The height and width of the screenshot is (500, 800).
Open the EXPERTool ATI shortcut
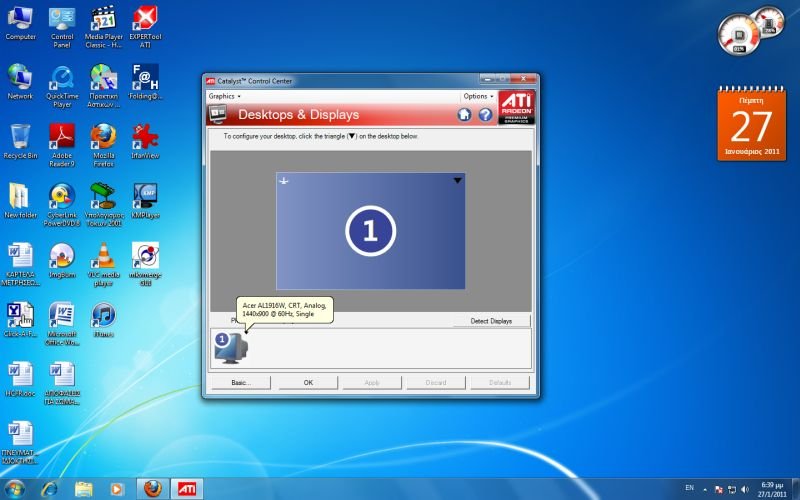pyautogui.click(x=145, y=28)
